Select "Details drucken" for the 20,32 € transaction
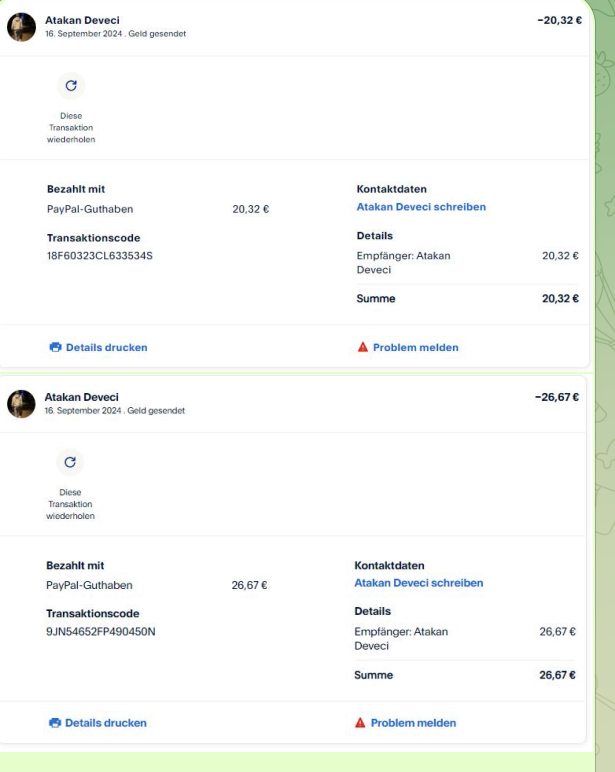The height and width of the screenshot is (772, 615). tap(106, 348)
